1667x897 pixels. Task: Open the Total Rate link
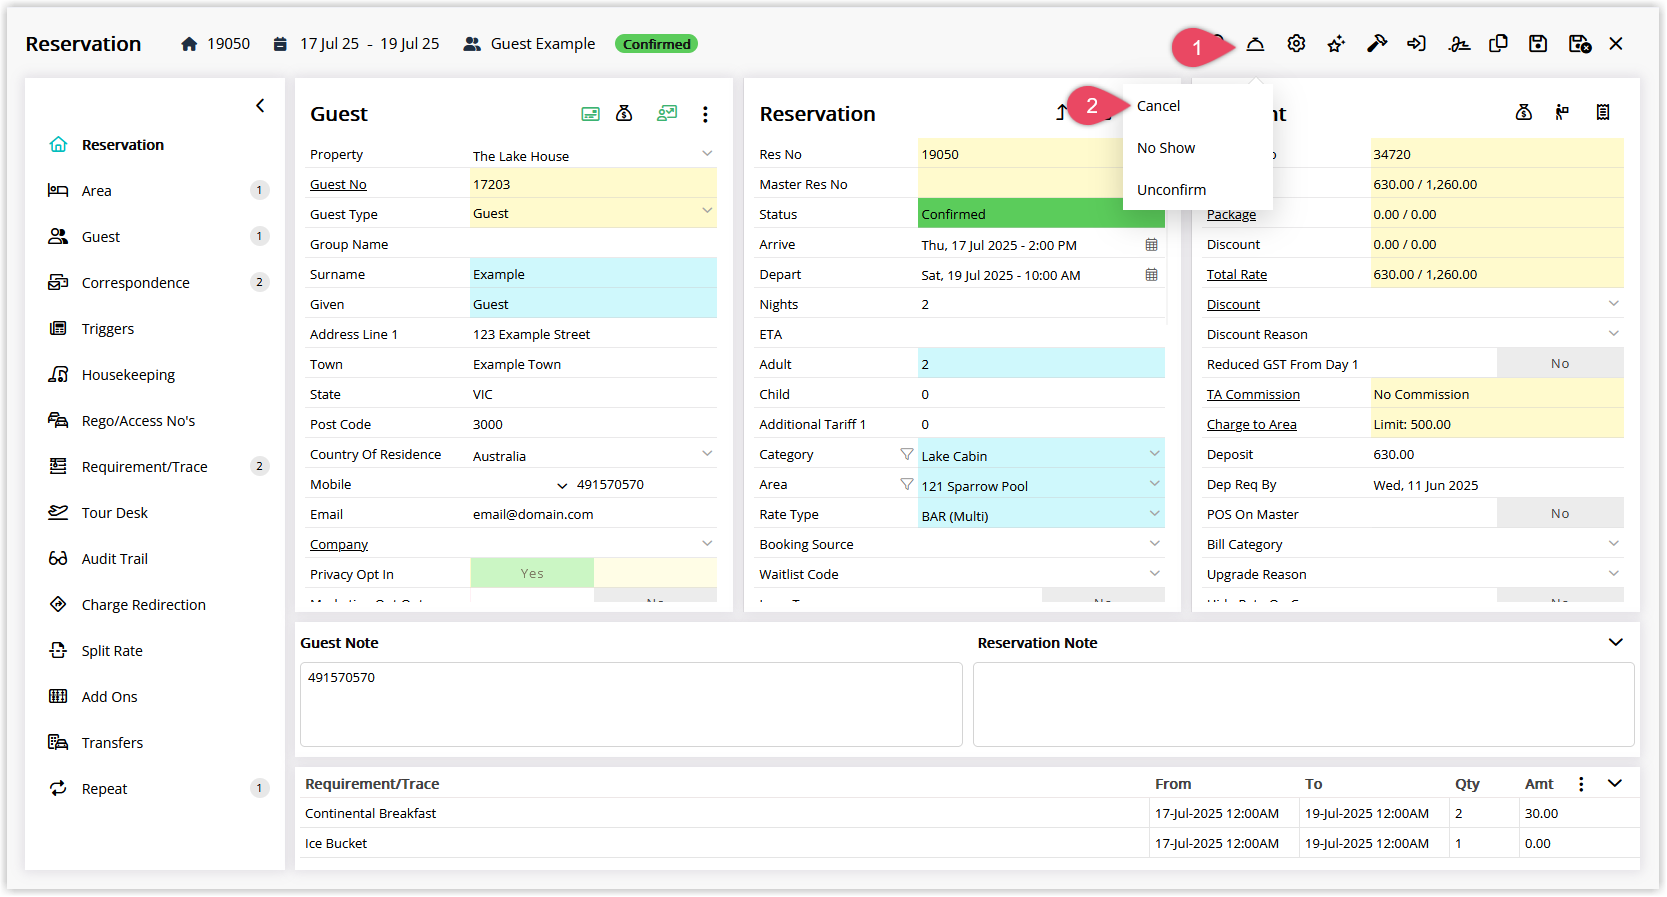[1237, 274]
